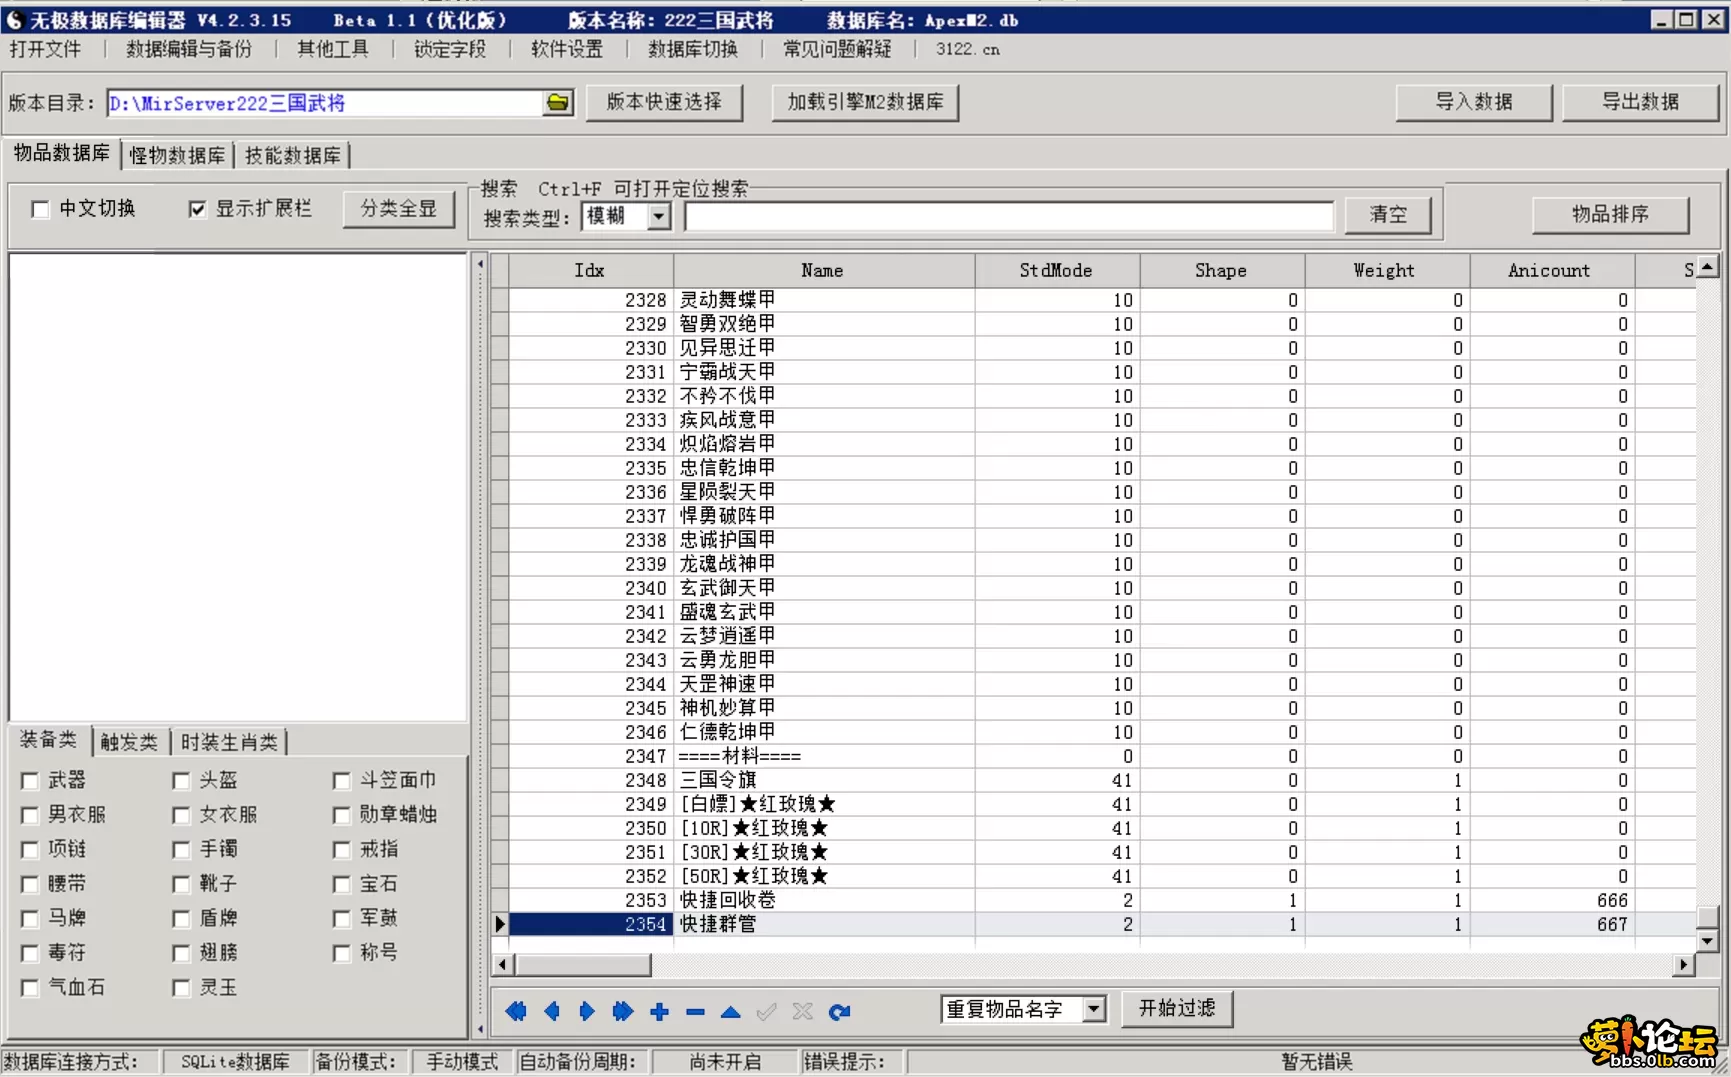
Task: Edit record triangle icon
Action: pyautogui.click(x=731, y=1012)
